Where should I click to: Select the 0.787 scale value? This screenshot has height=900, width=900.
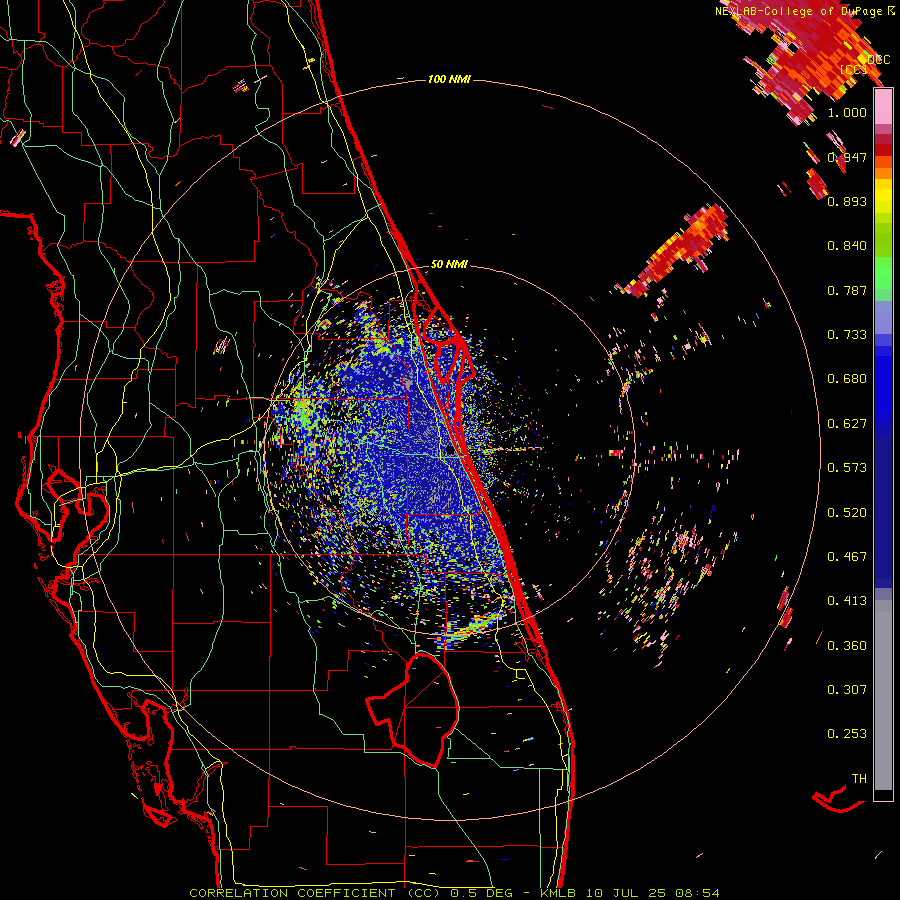tap(847, 290)
